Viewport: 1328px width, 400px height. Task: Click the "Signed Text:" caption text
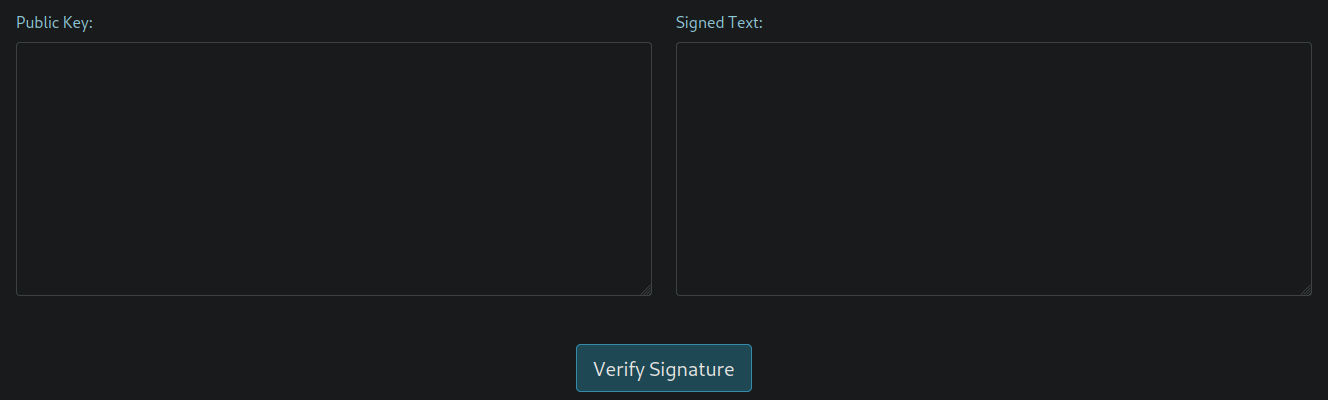pyautogui.click(x=719, y=22)
